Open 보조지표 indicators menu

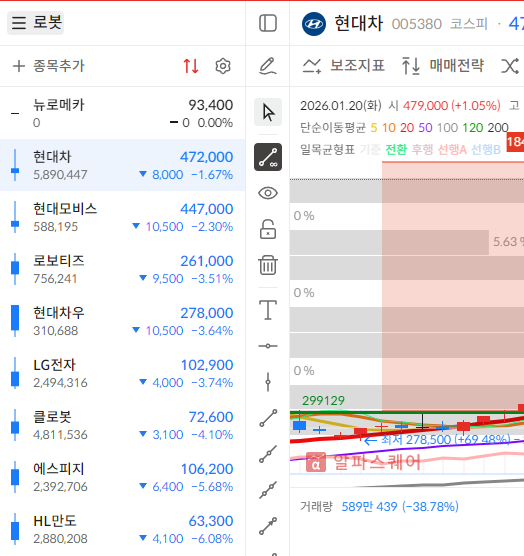343,66
